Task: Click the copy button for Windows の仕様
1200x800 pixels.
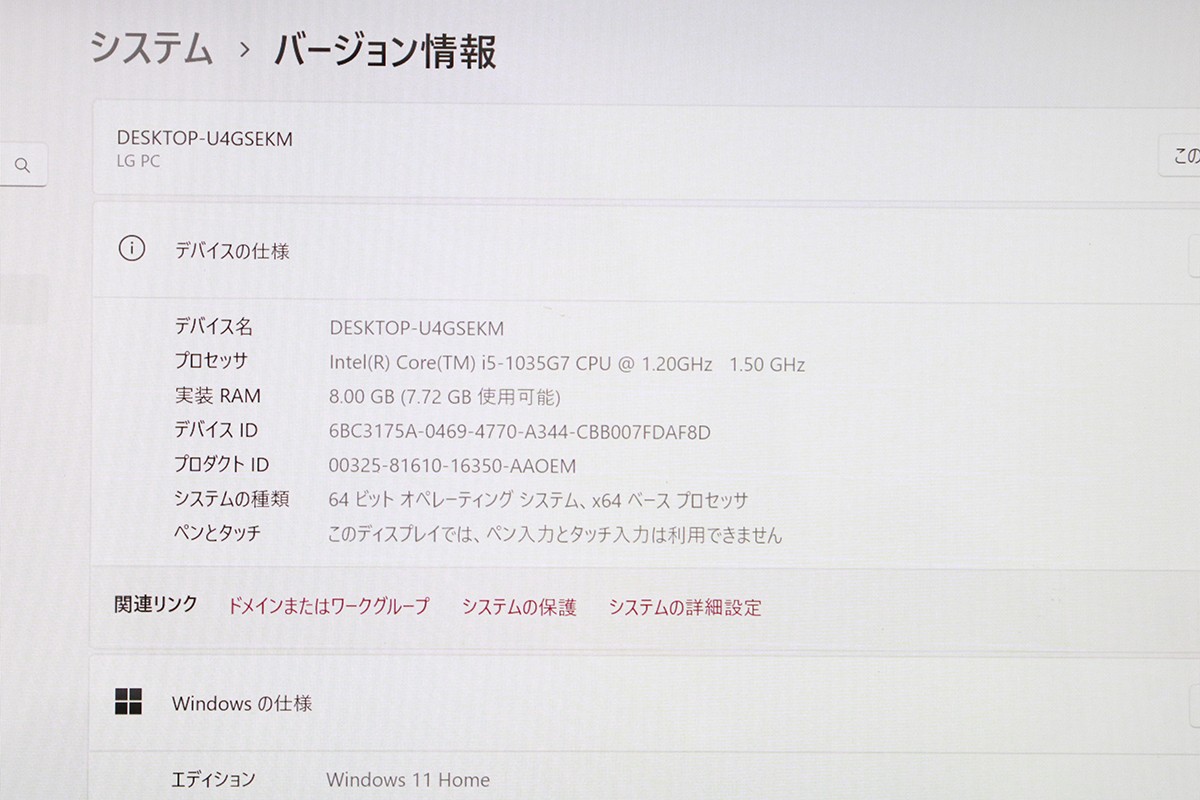Action: pyautogui.click(x=1194, y=707)
